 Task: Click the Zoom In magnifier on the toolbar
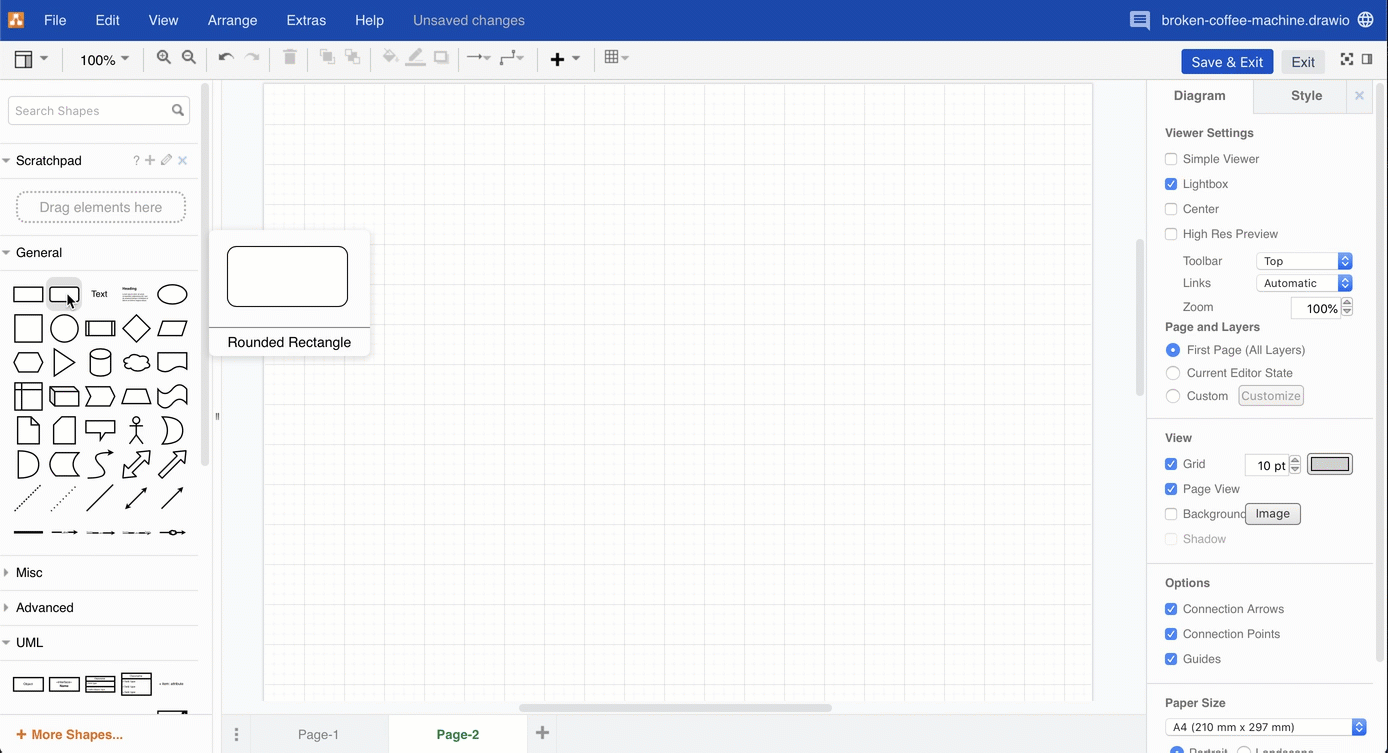[x=164, y=58]
